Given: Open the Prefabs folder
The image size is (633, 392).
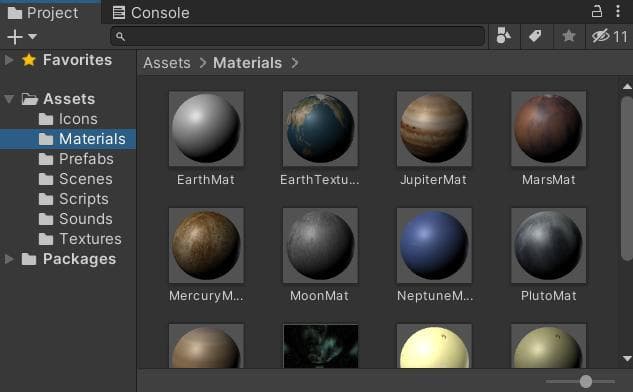Looking at the screenshot, I should tap(76, 159).
